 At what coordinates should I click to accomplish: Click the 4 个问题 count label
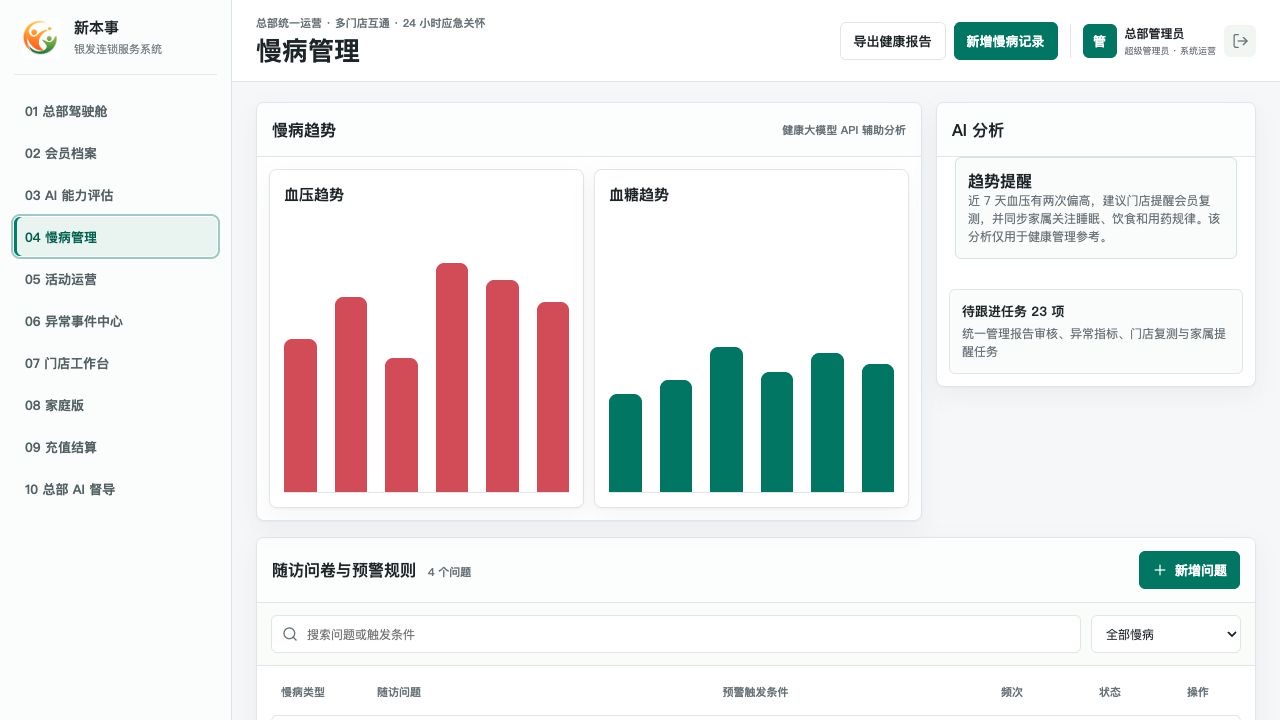[x=449, y=572]
